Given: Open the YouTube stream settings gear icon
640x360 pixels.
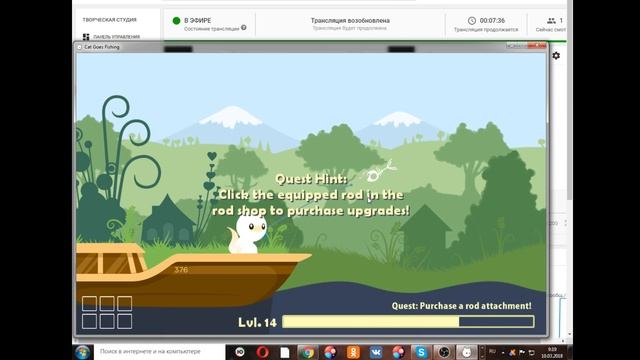Looking at the screenshot, I should 556,56.
